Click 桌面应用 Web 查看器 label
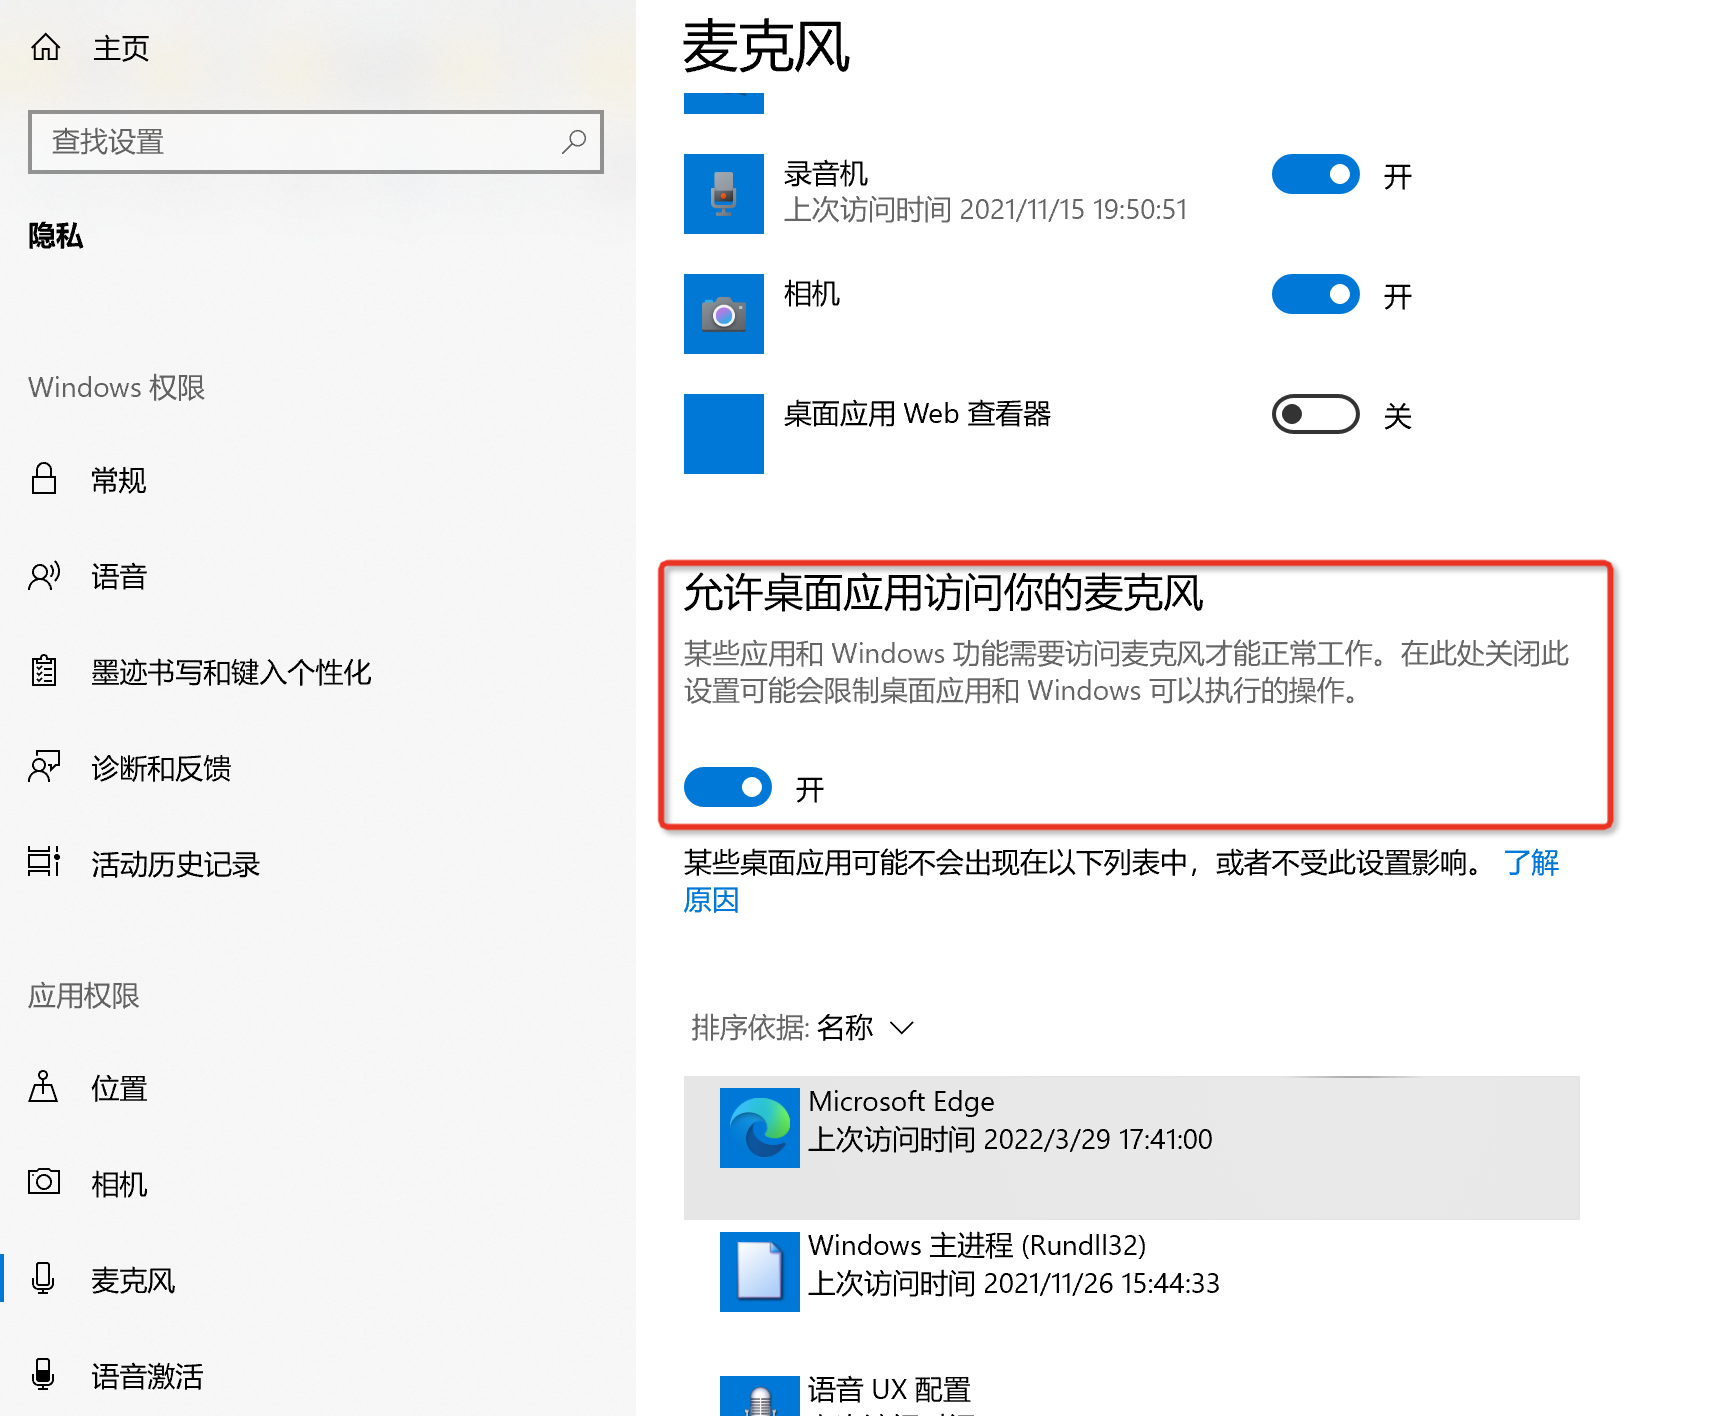Screen dimensions: 1726x1416 click(x=917, y=414)
